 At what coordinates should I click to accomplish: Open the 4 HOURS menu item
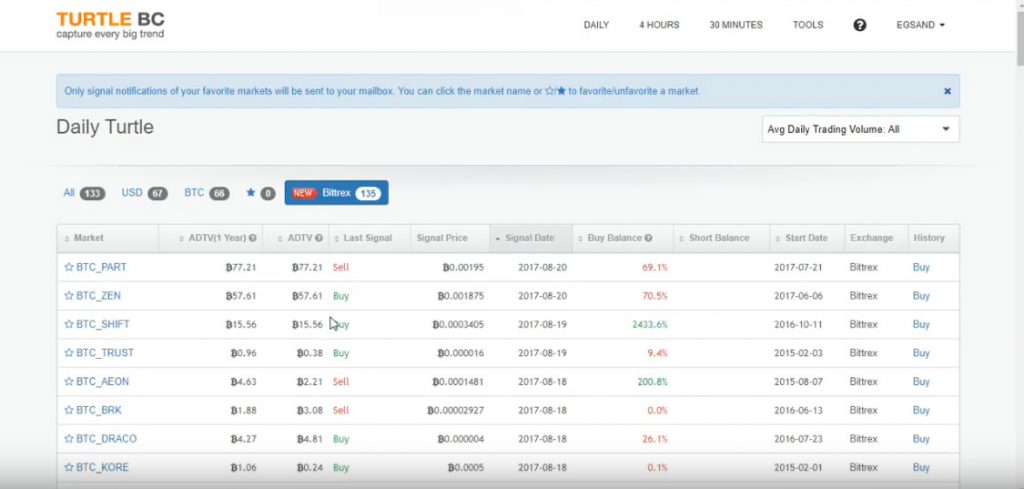coord(659,25)
